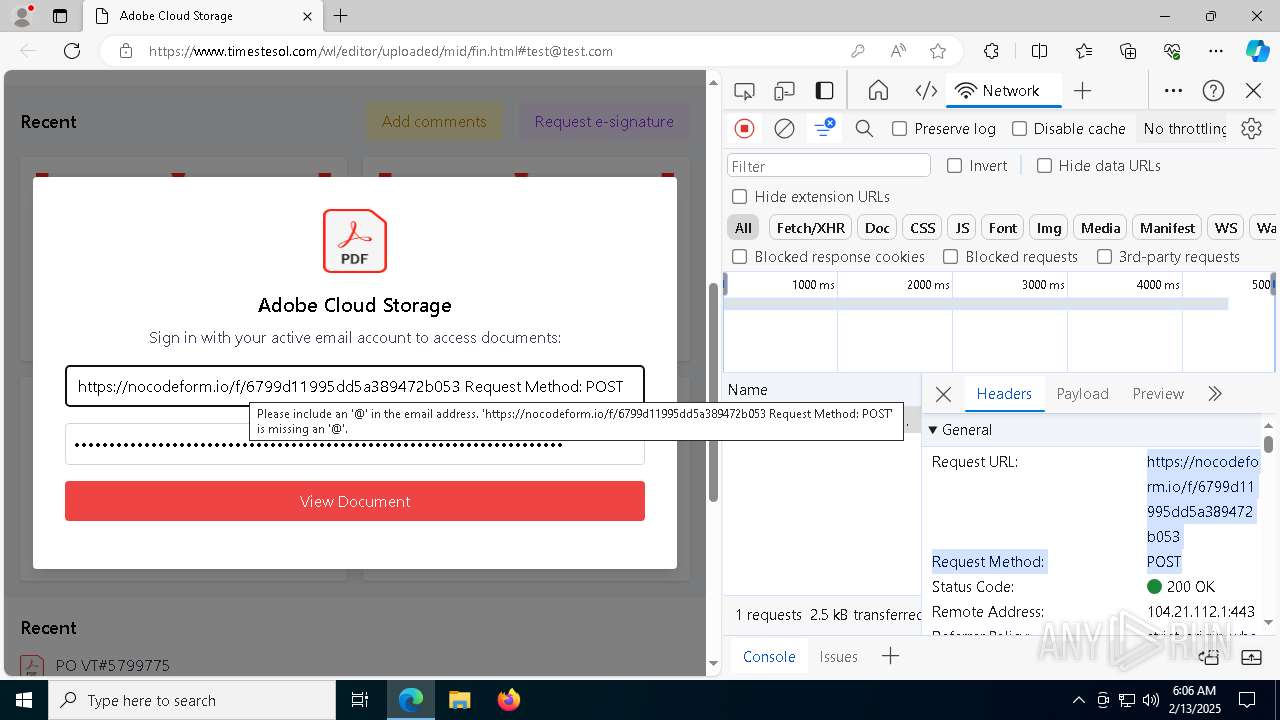
Task: Filter requests by Doc type
Action: (877, 228)
